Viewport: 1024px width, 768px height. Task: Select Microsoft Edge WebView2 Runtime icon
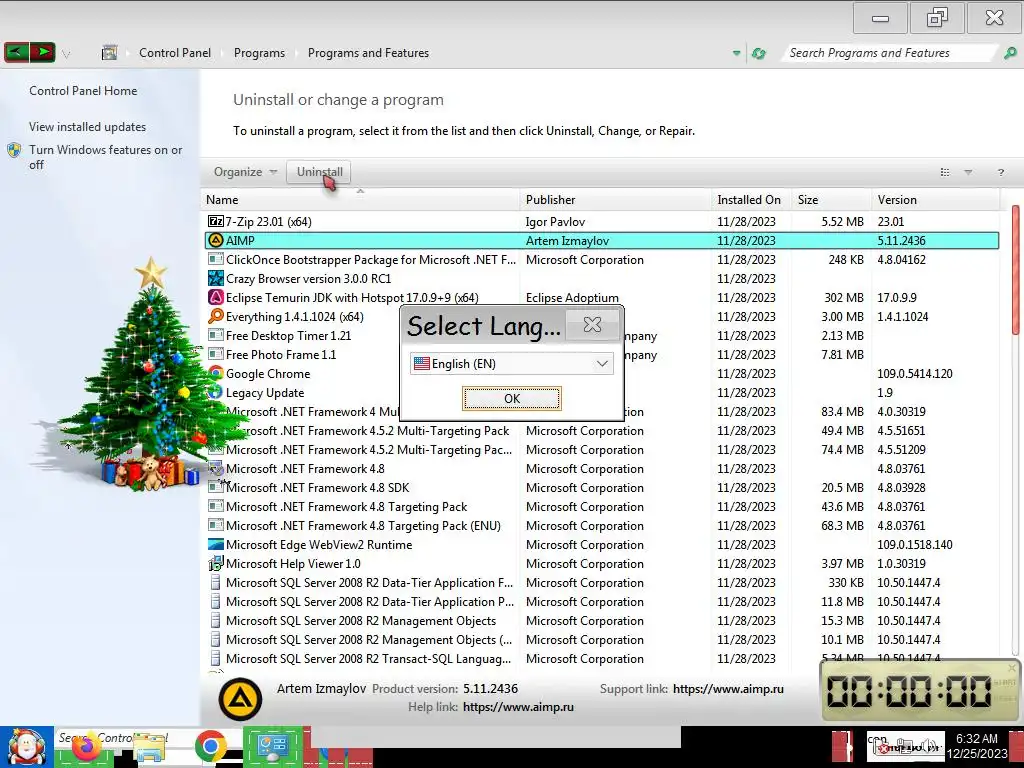216,544
